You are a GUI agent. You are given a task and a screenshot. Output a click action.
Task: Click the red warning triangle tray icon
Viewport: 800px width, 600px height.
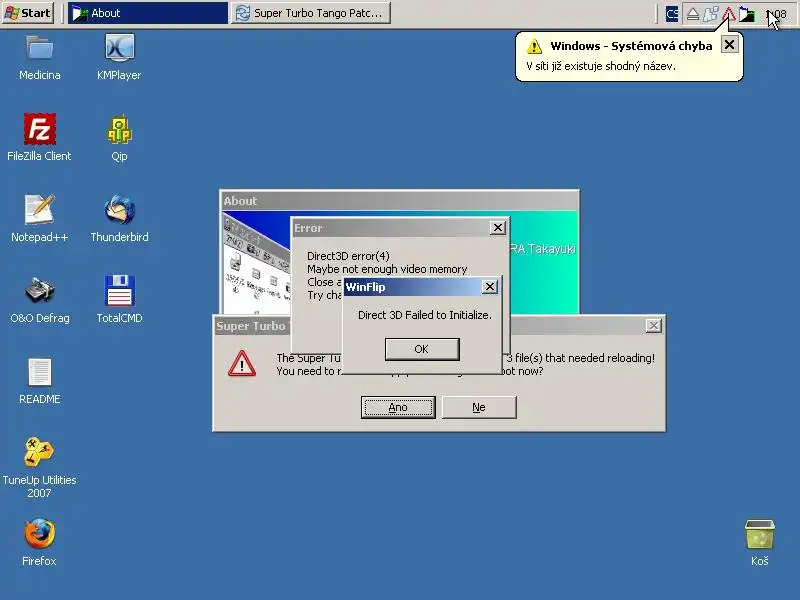[729, 14]
